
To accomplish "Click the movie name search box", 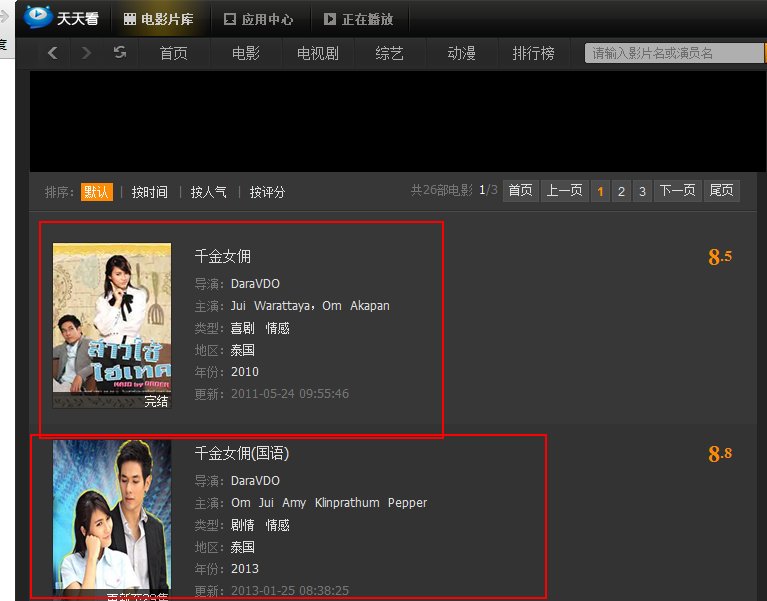I will [x=674, y=53].
